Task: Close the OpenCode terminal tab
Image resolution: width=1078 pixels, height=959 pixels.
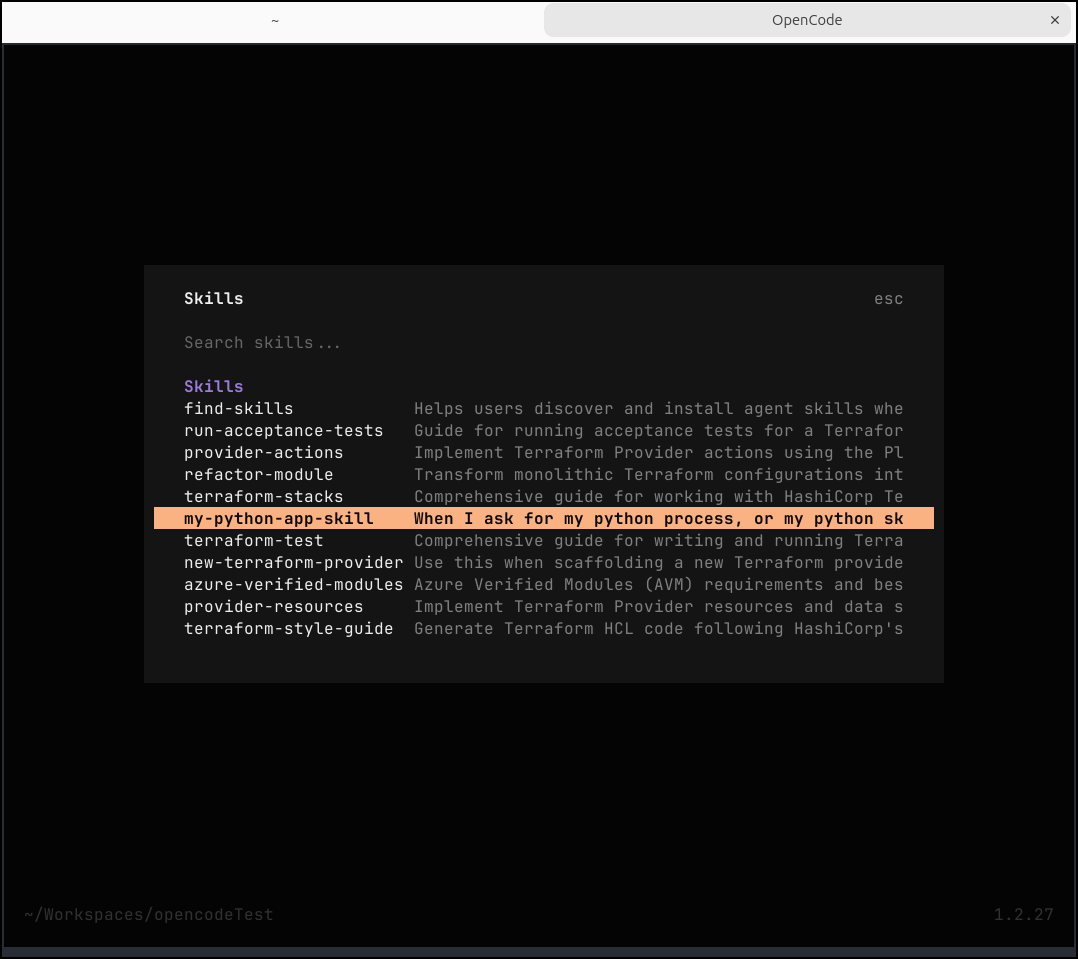Action: tap(1055, 20)
